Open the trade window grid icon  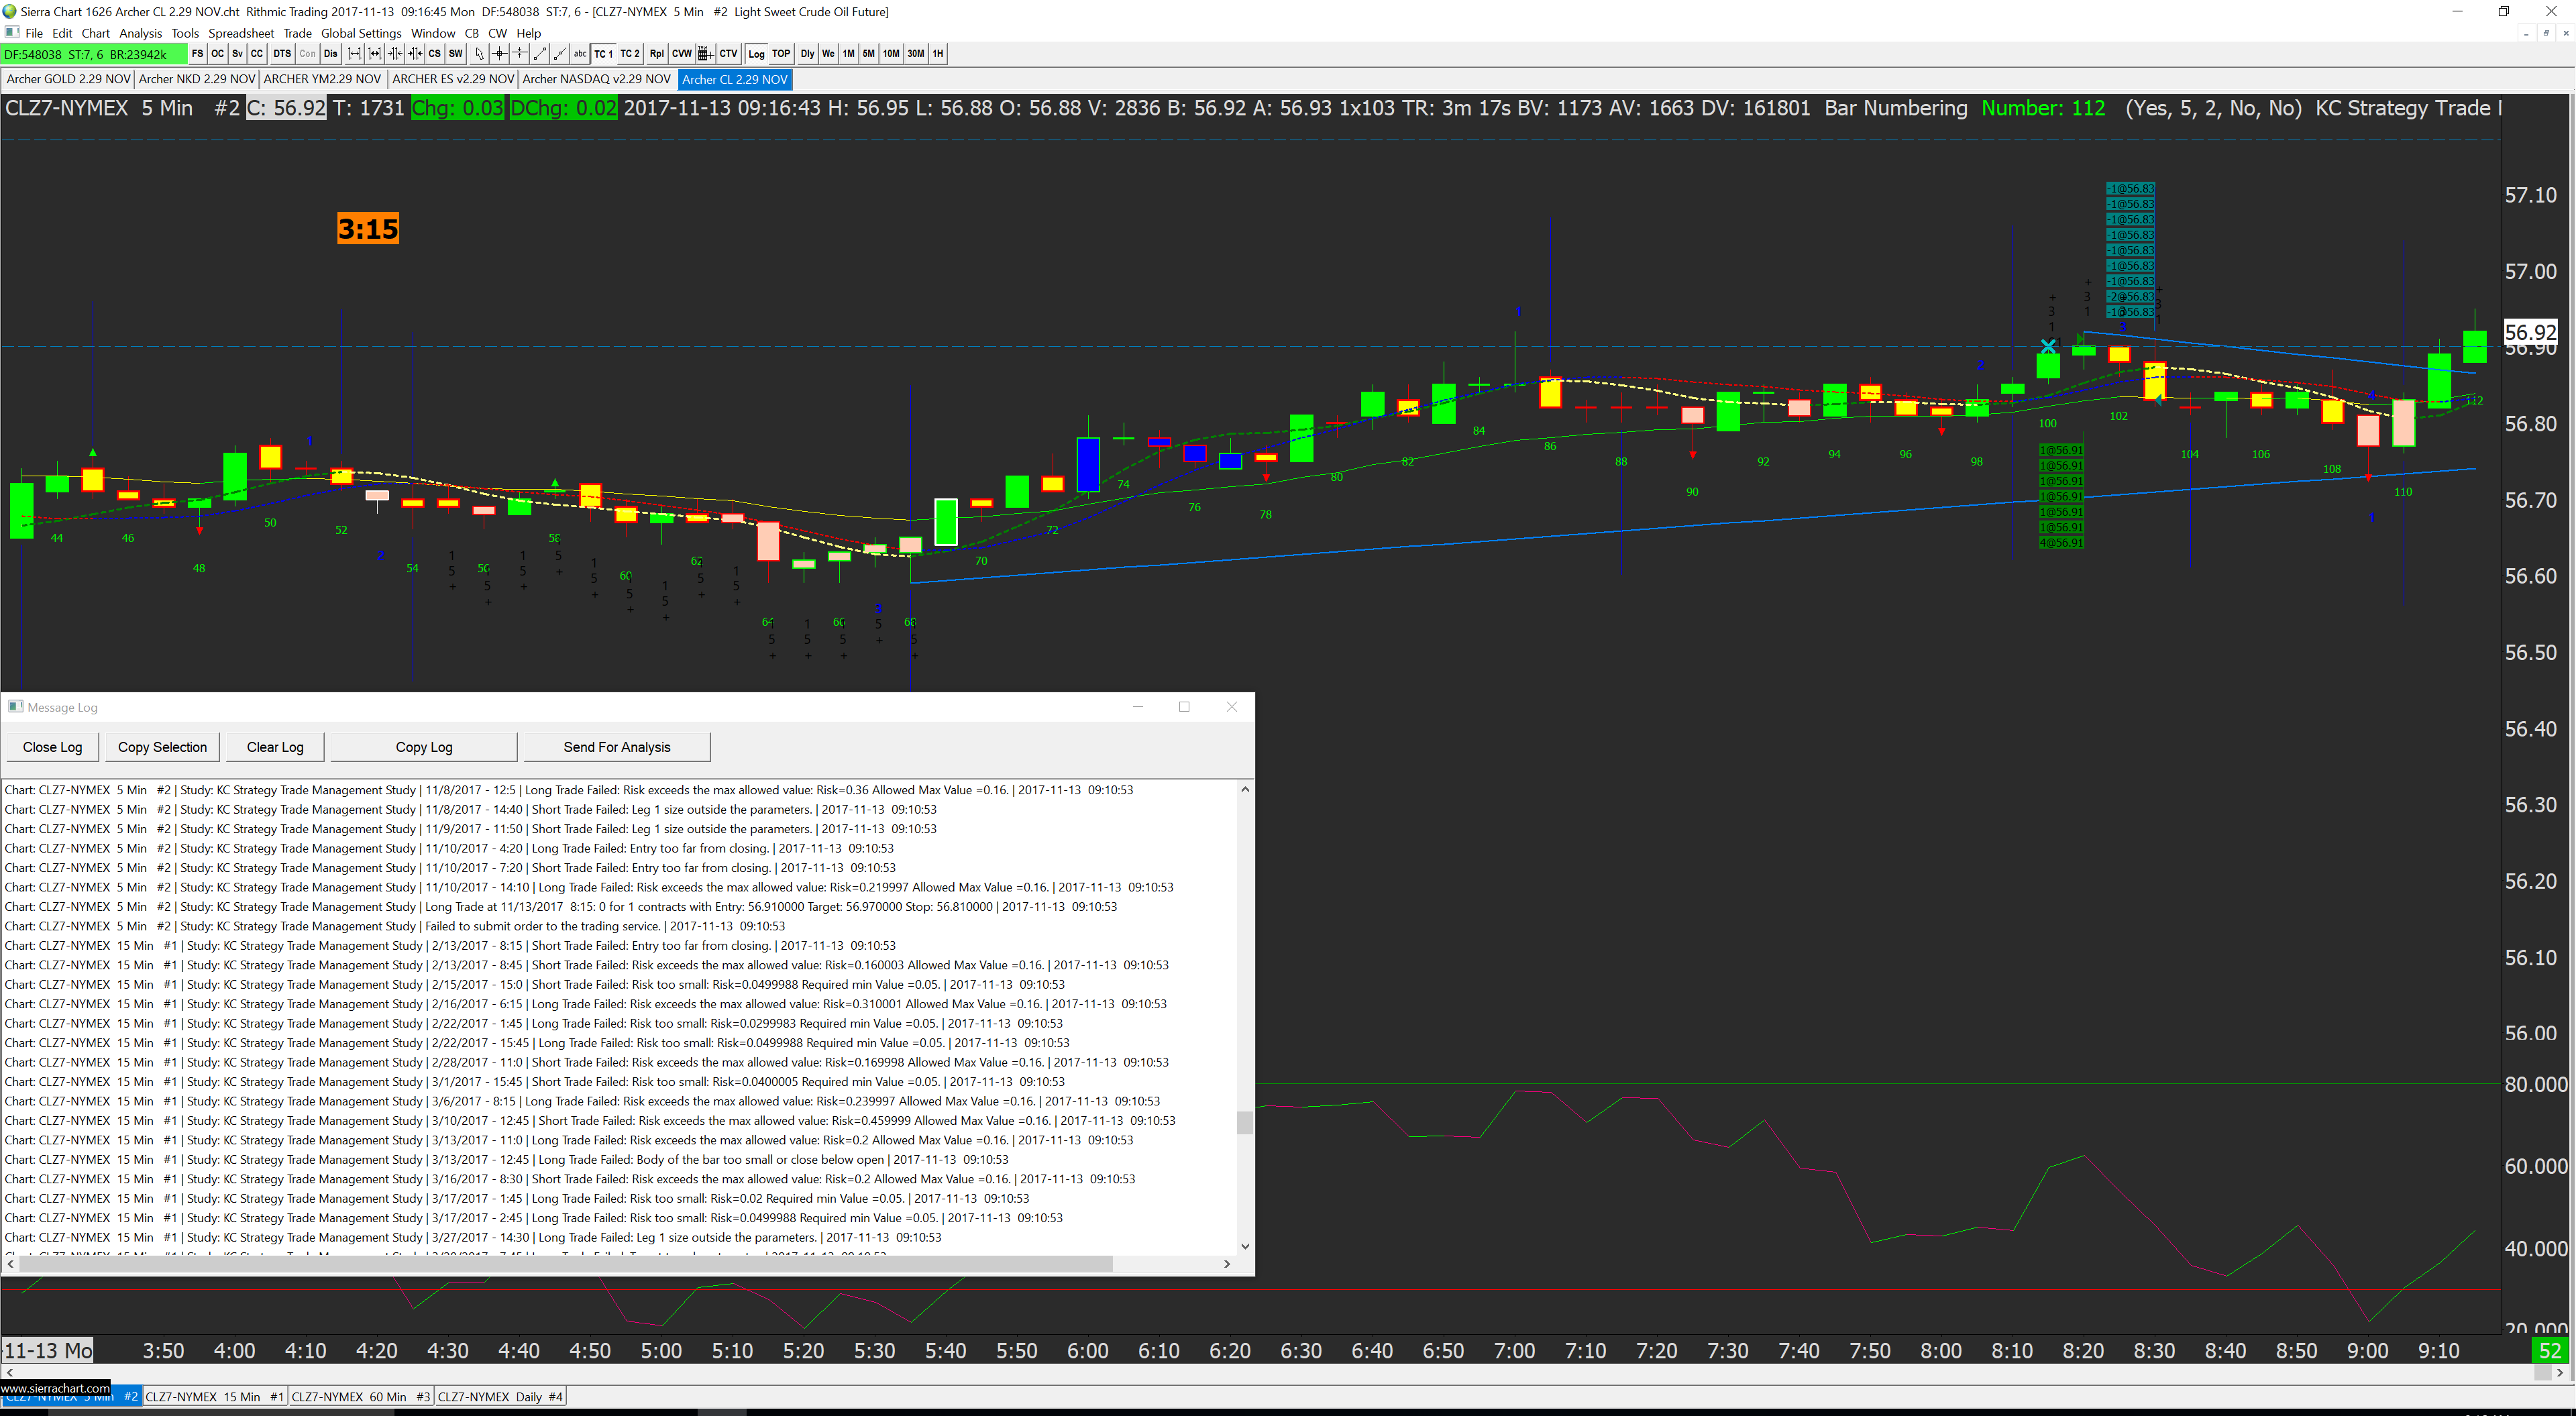pyautogui.click(x=706, y=54)
